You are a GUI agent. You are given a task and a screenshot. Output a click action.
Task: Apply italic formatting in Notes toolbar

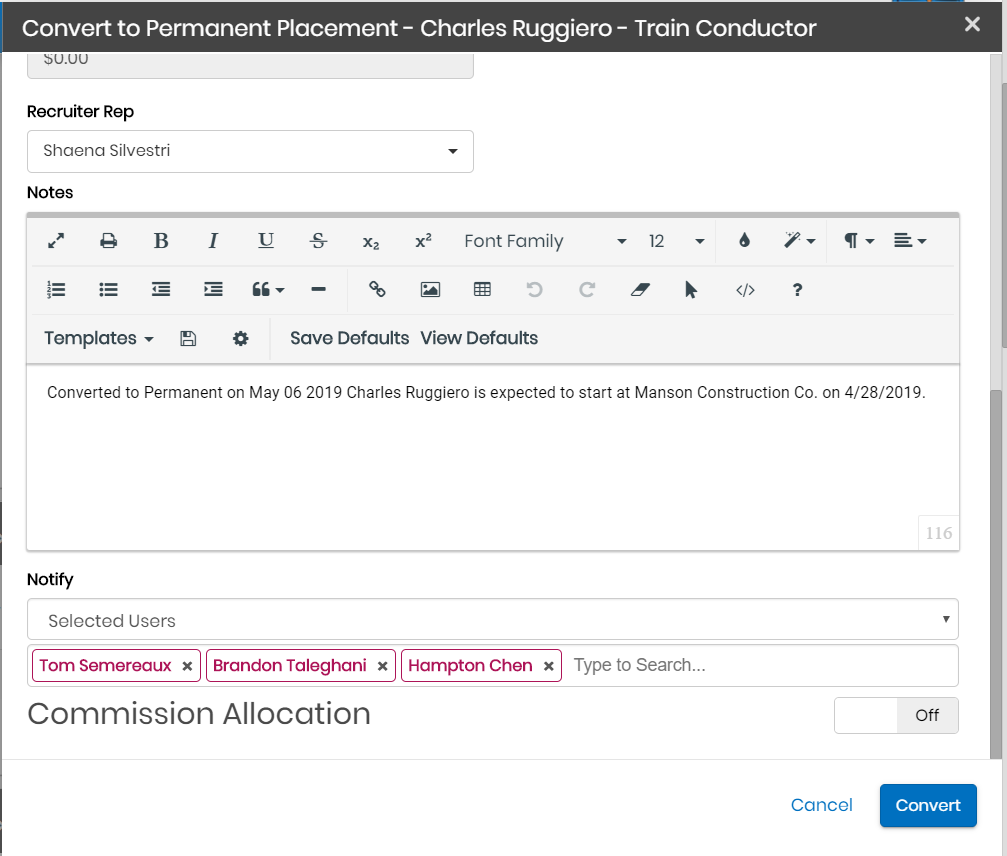(213, 241)
